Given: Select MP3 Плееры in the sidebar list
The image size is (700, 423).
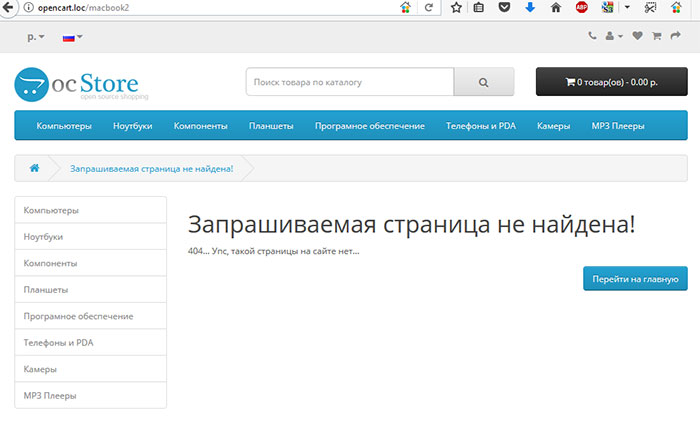Looking at the screenshot, I should pos(91,395).
